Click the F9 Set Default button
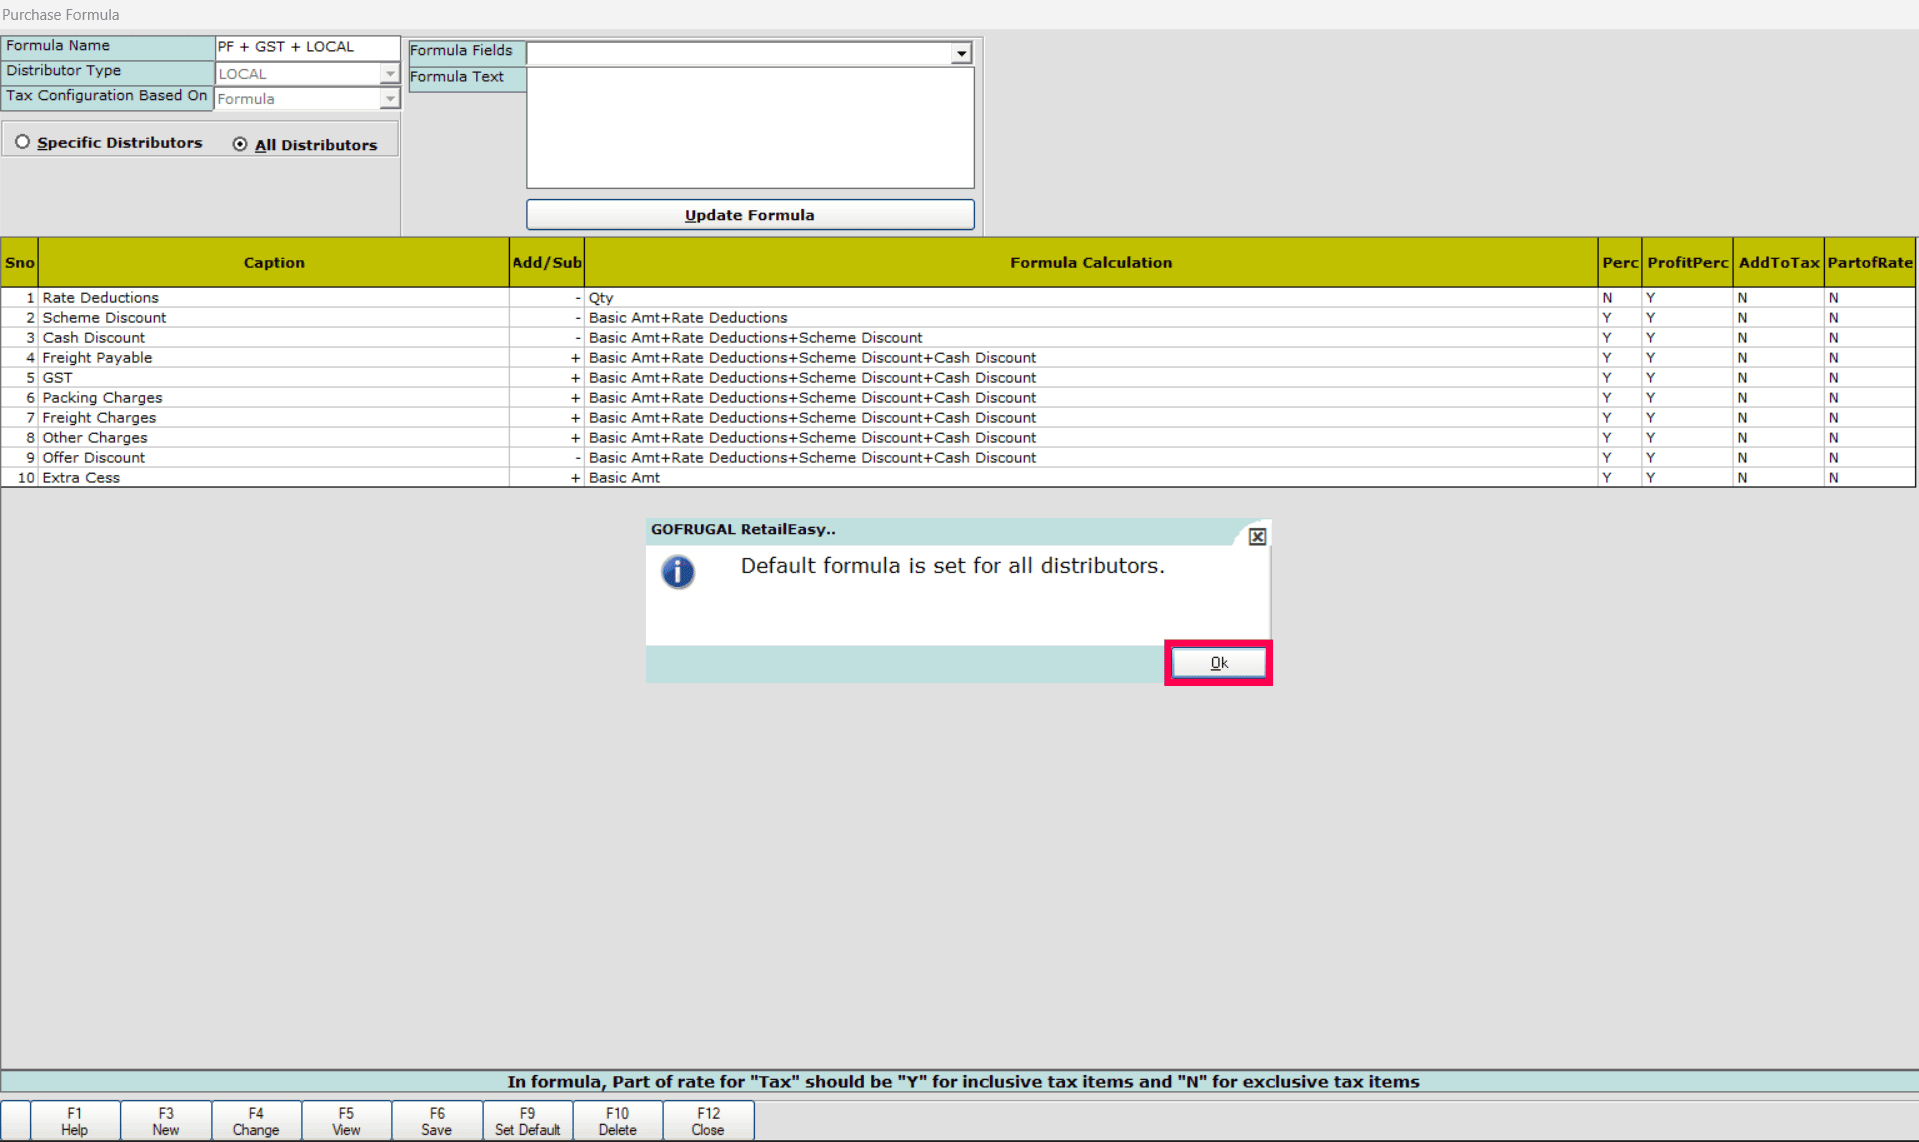 (x=527, y=1121)
